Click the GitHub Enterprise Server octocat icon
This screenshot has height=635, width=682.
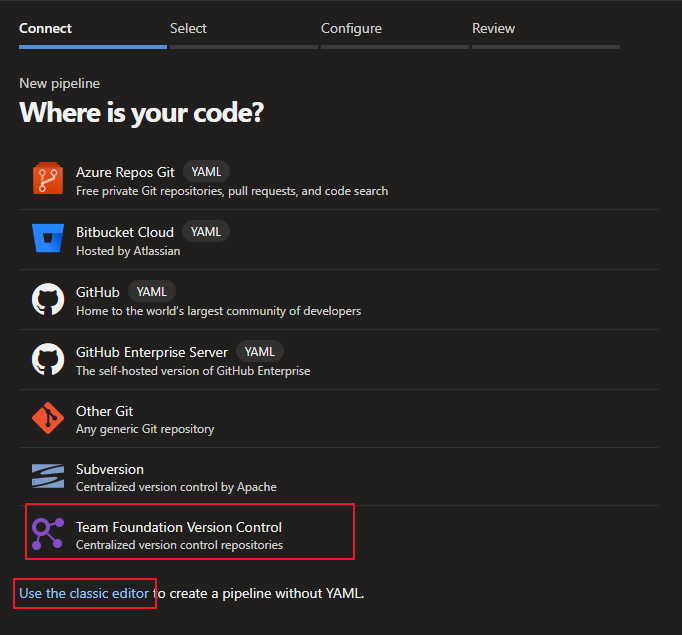coord(48,359)
